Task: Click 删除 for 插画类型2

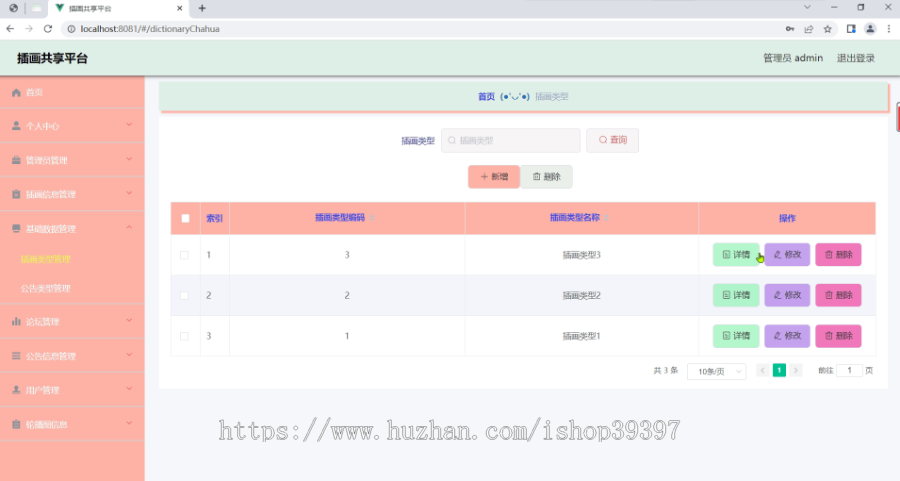Action: click(x=838, y=295)
